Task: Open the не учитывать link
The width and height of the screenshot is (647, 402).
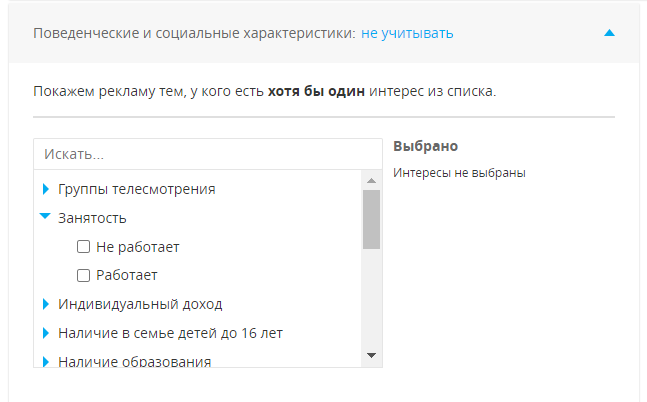Action: tap(407, 33)
